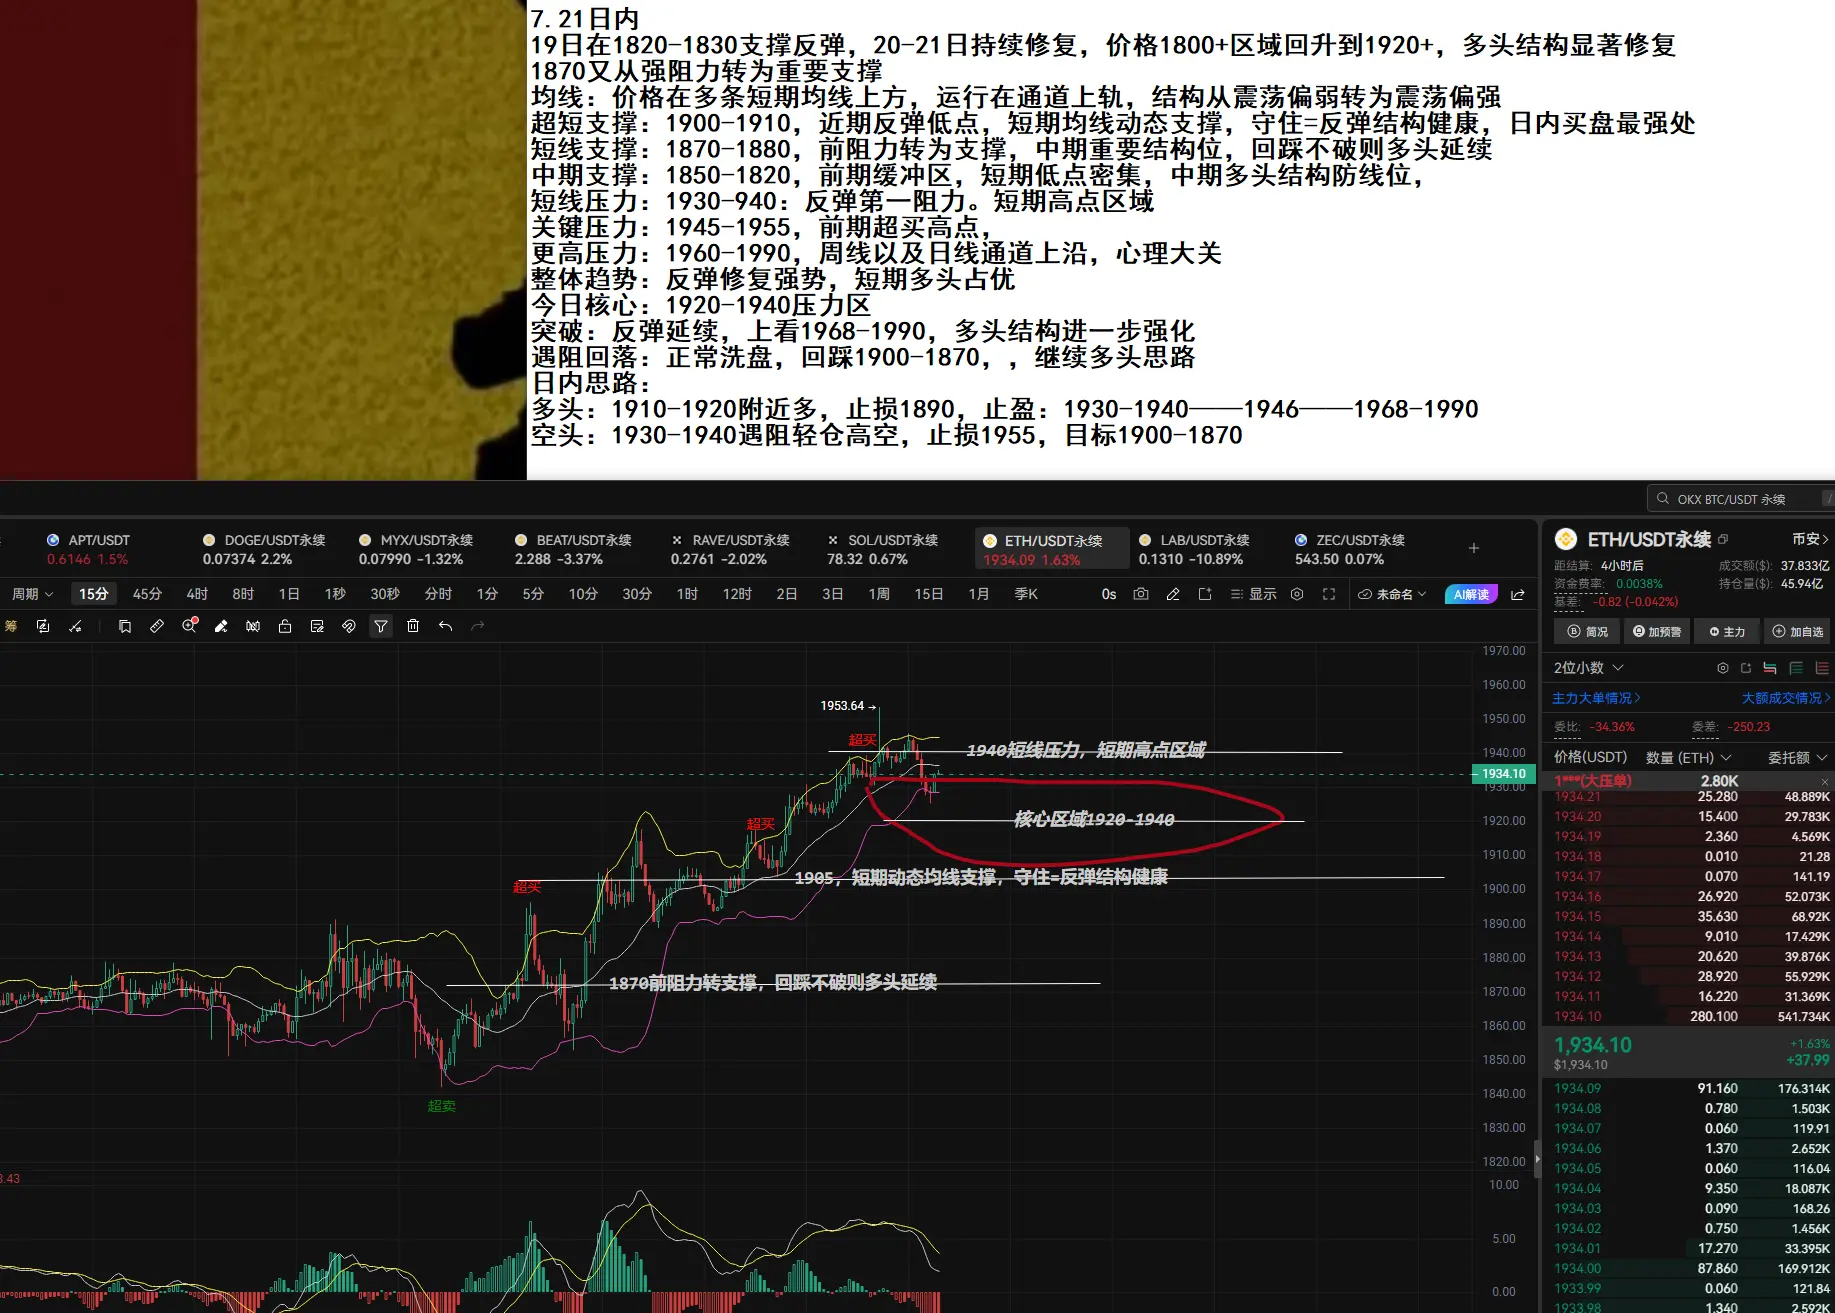Screen dimensions: 1835x1313
Task: Expand the 2位小数 decimal dropdown
Action: tap(1589, 668)
